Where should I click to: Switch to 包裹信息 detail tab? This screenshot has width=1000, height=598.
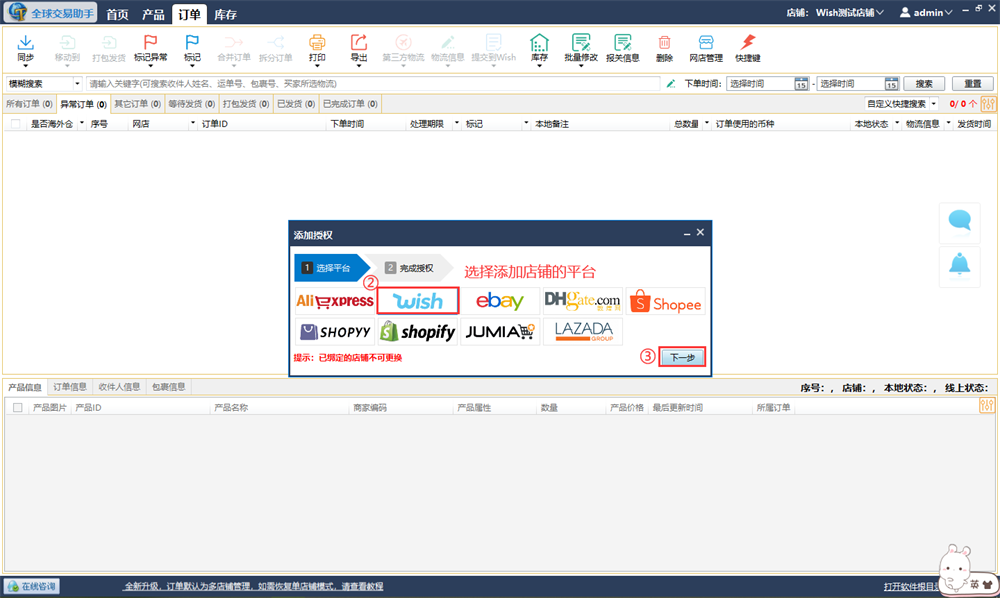pyautogui.click(x=168, y=387)
